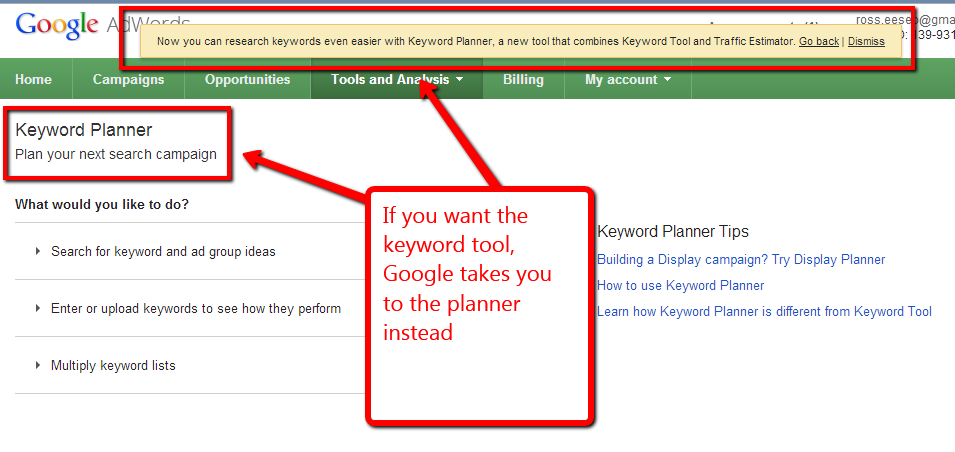Open How to use Keyword Planner link
Viewport: 955px width, 452px height.
coord(680,285)
